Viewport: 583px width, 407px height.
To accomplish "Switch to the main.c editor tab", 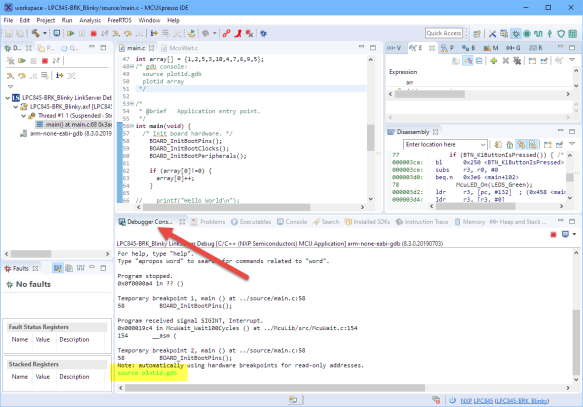I will pos(136,48).
